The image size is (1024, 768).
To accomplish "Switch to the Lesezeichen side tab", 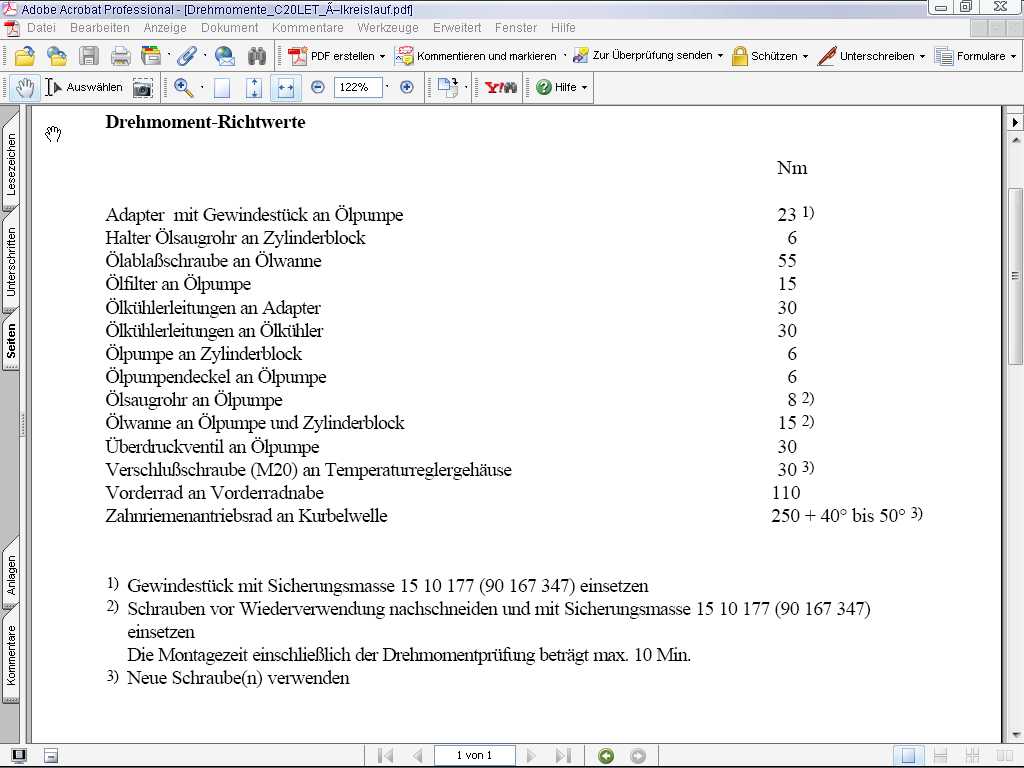I will (11, 165).
